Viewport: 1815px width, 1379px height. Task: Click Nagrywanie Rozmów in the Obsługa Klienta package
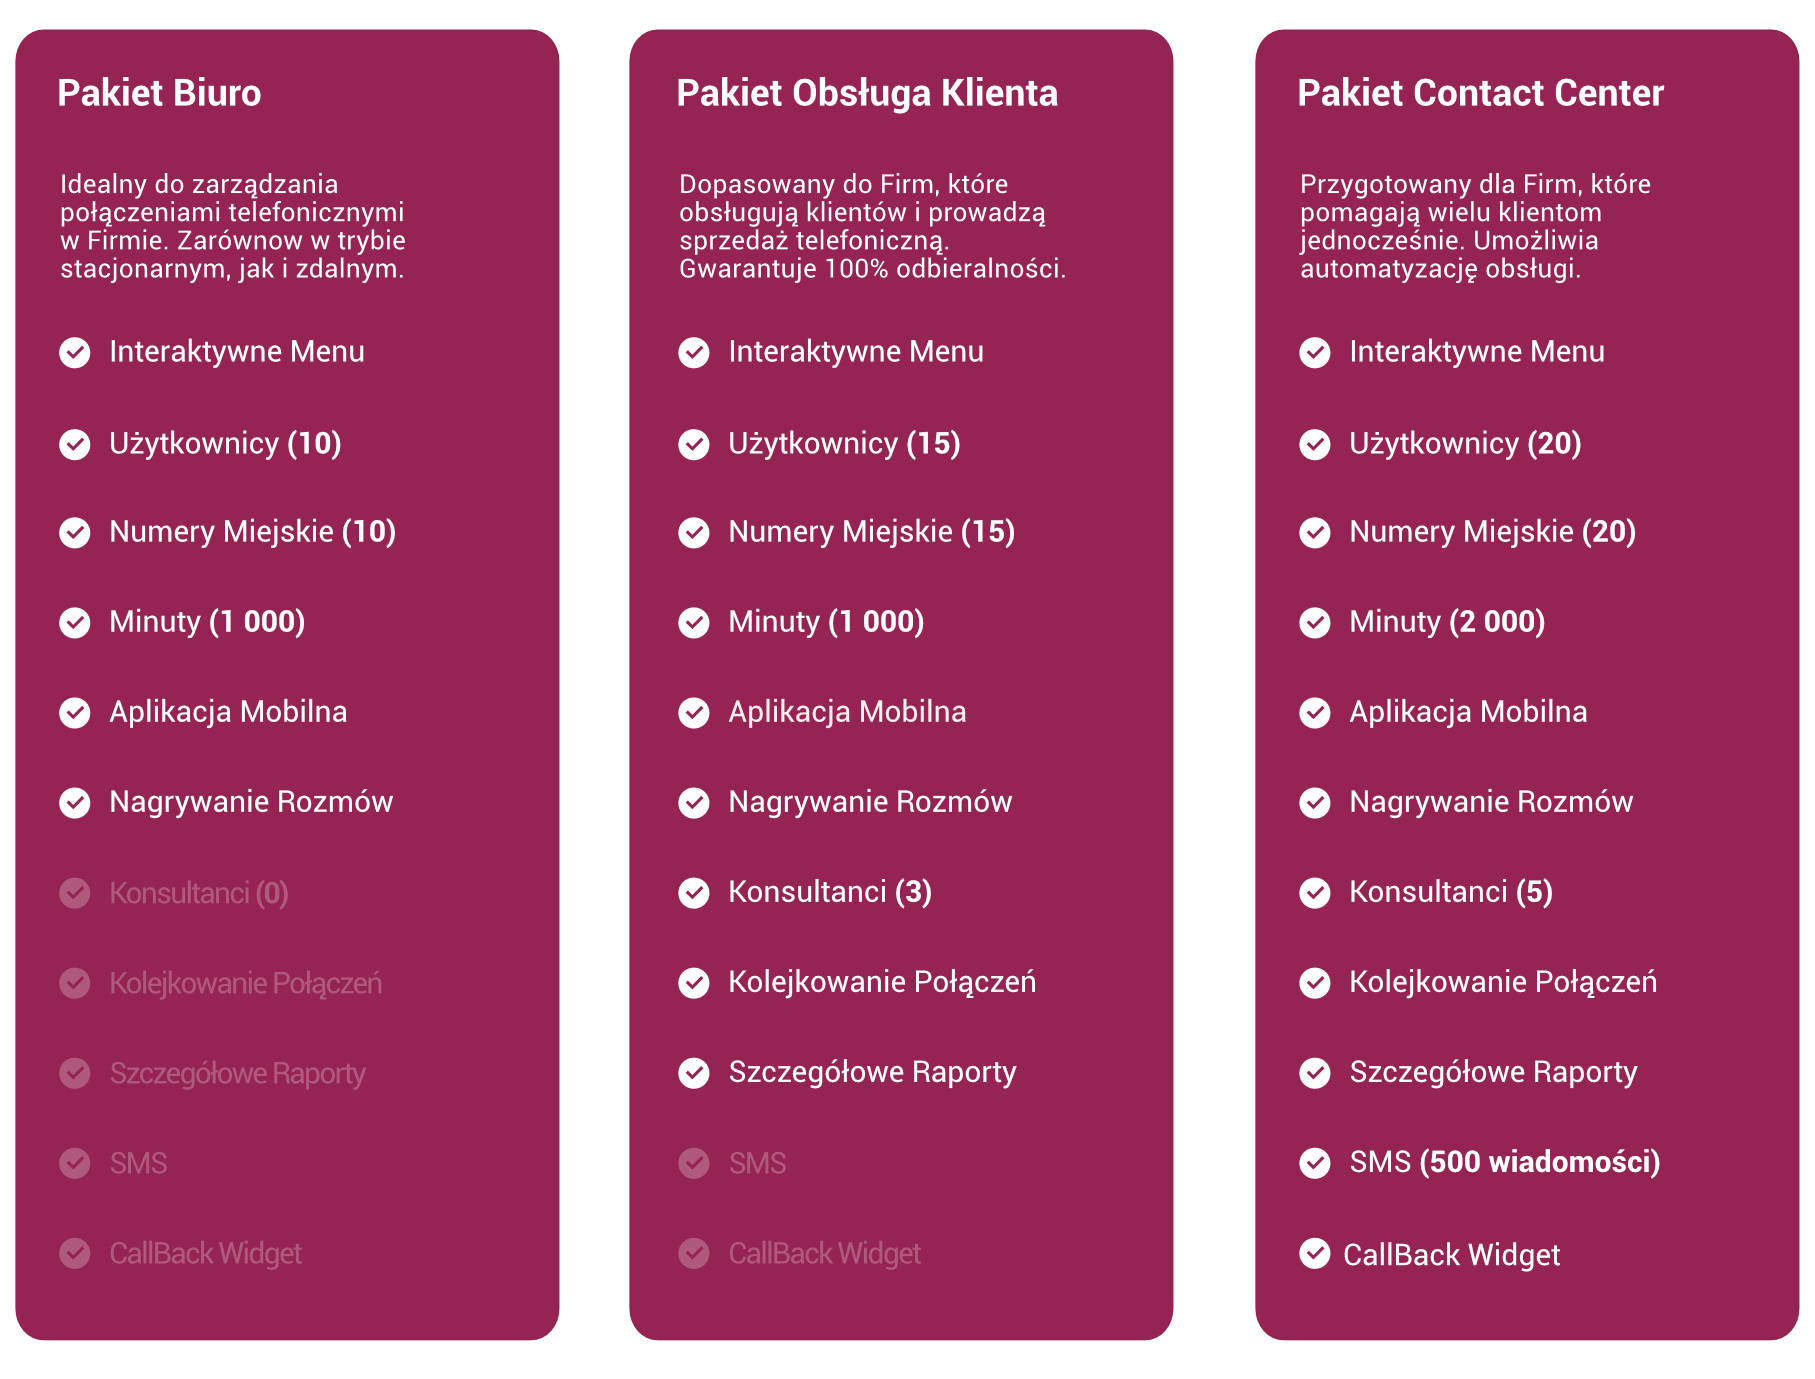870,802
